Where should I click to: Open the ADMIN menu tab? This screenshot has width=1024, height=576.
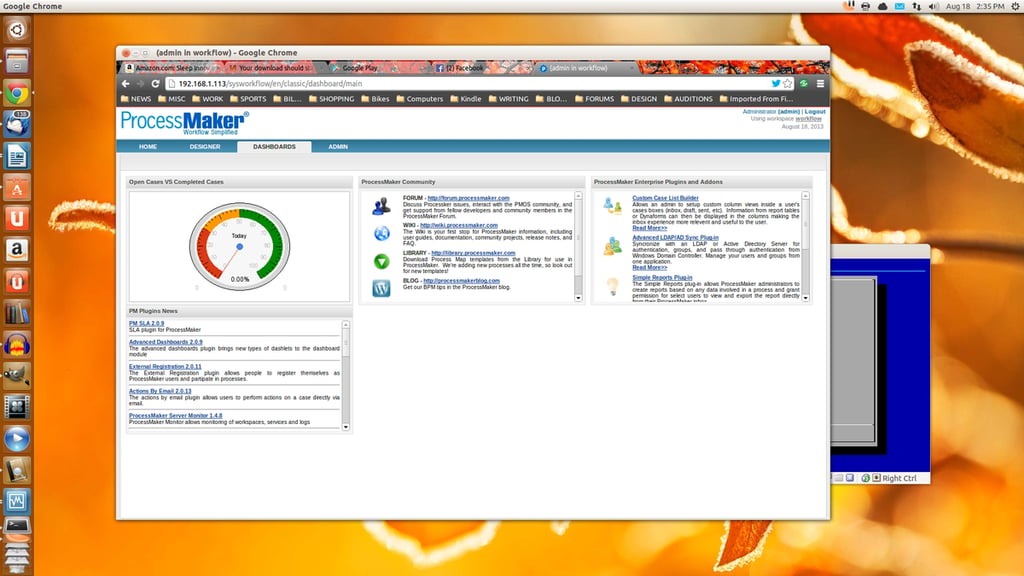tap(338, 147)
